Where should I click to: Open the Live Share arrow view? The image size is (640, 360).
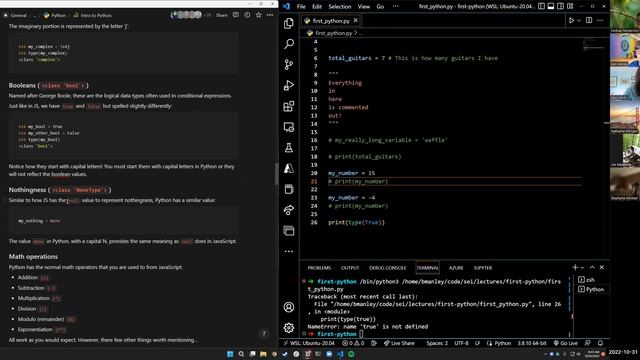(289, 210)
